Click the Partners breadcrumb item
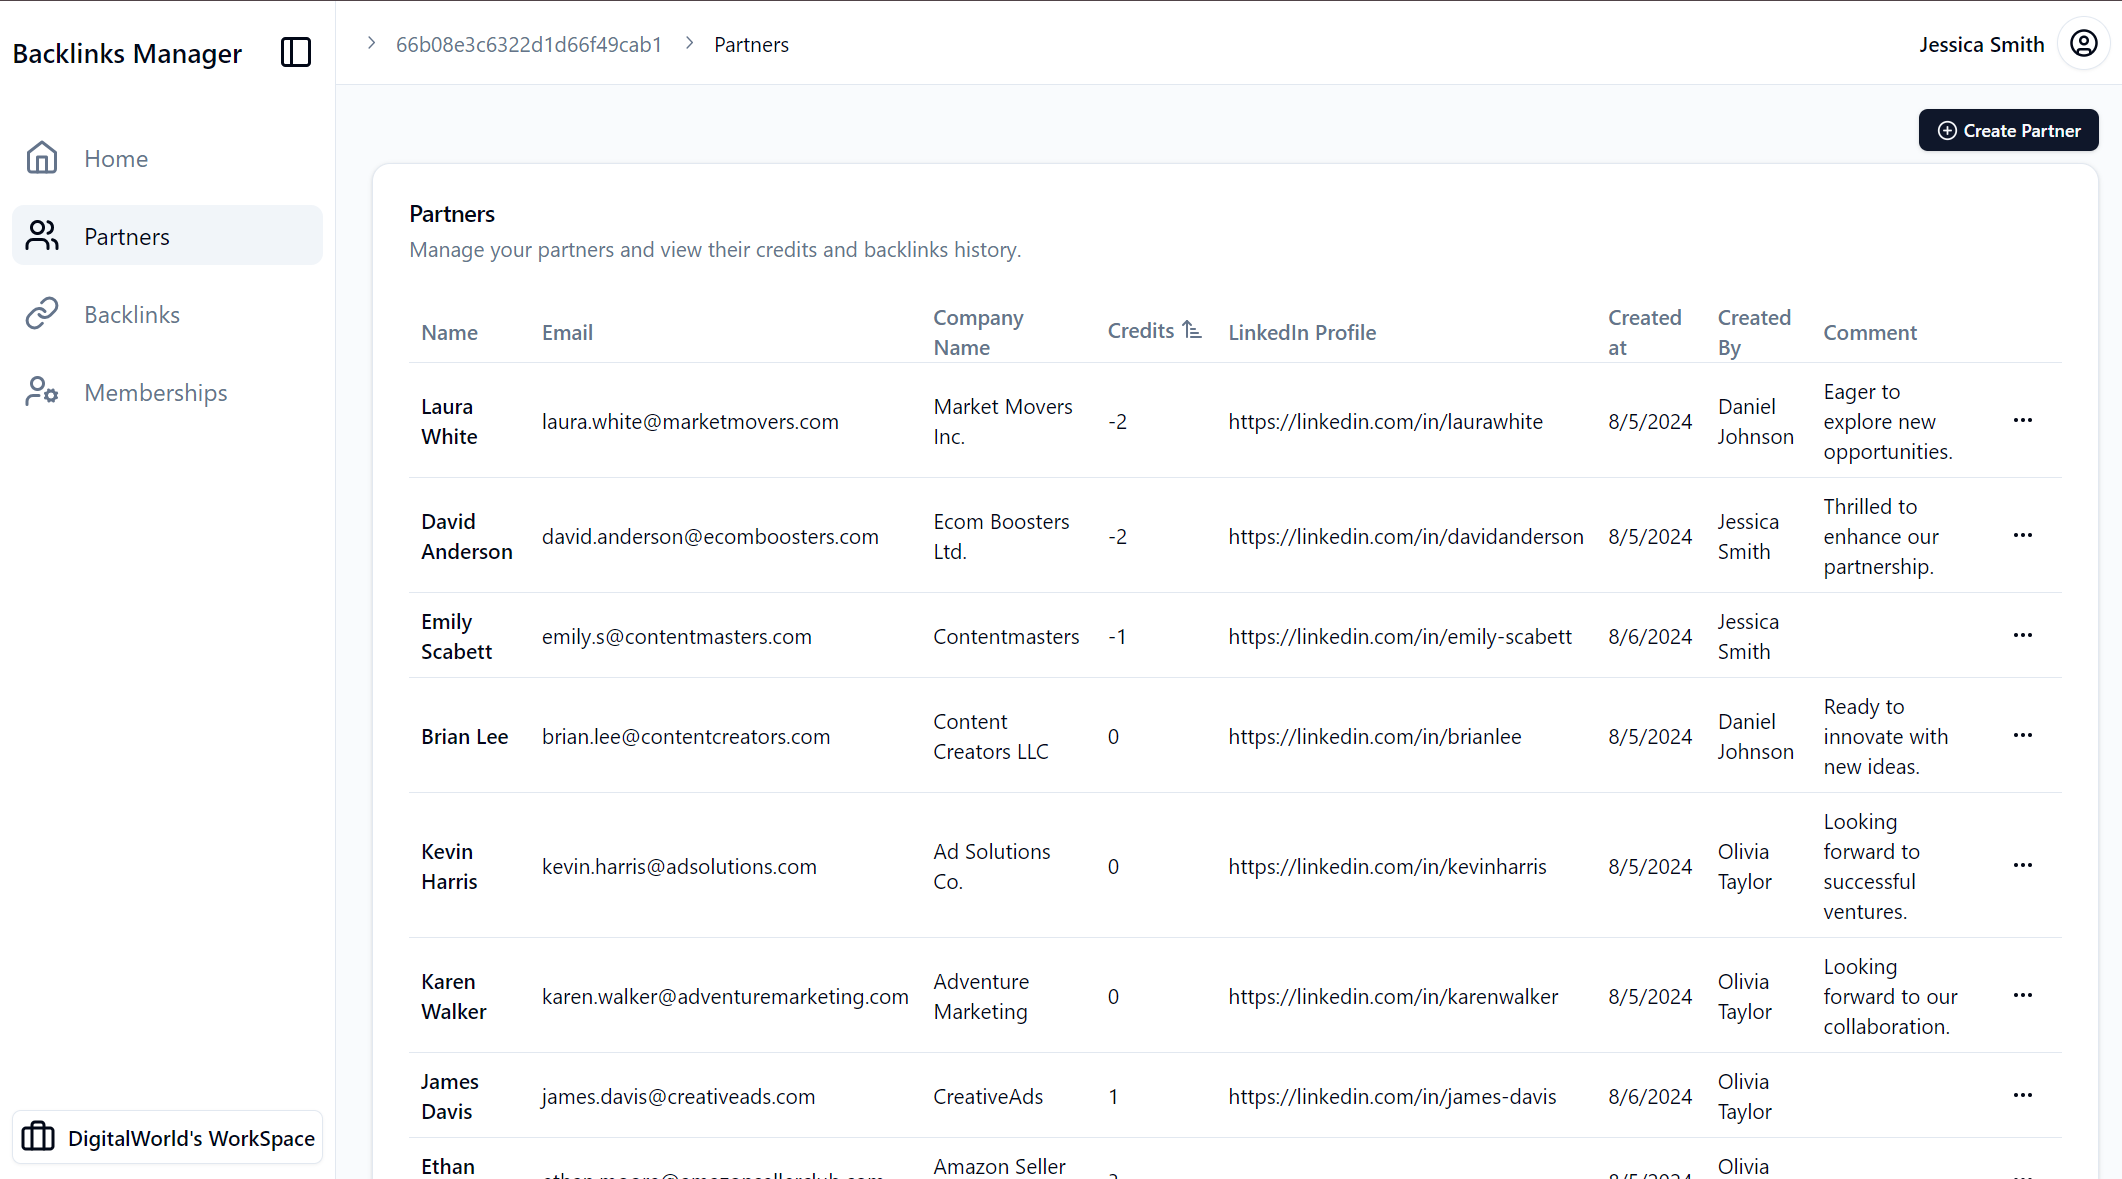The width and height of the screenshot is (2122, 1179). click(x=751, y=45)
